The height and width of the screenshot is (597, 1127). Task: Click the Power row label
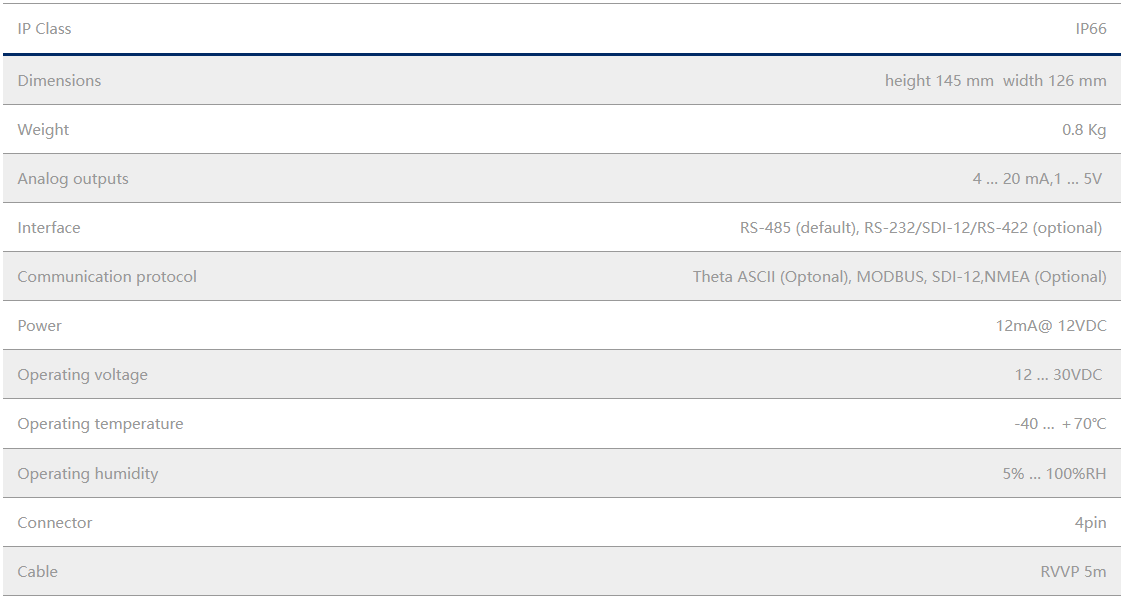tap(39, 326)
